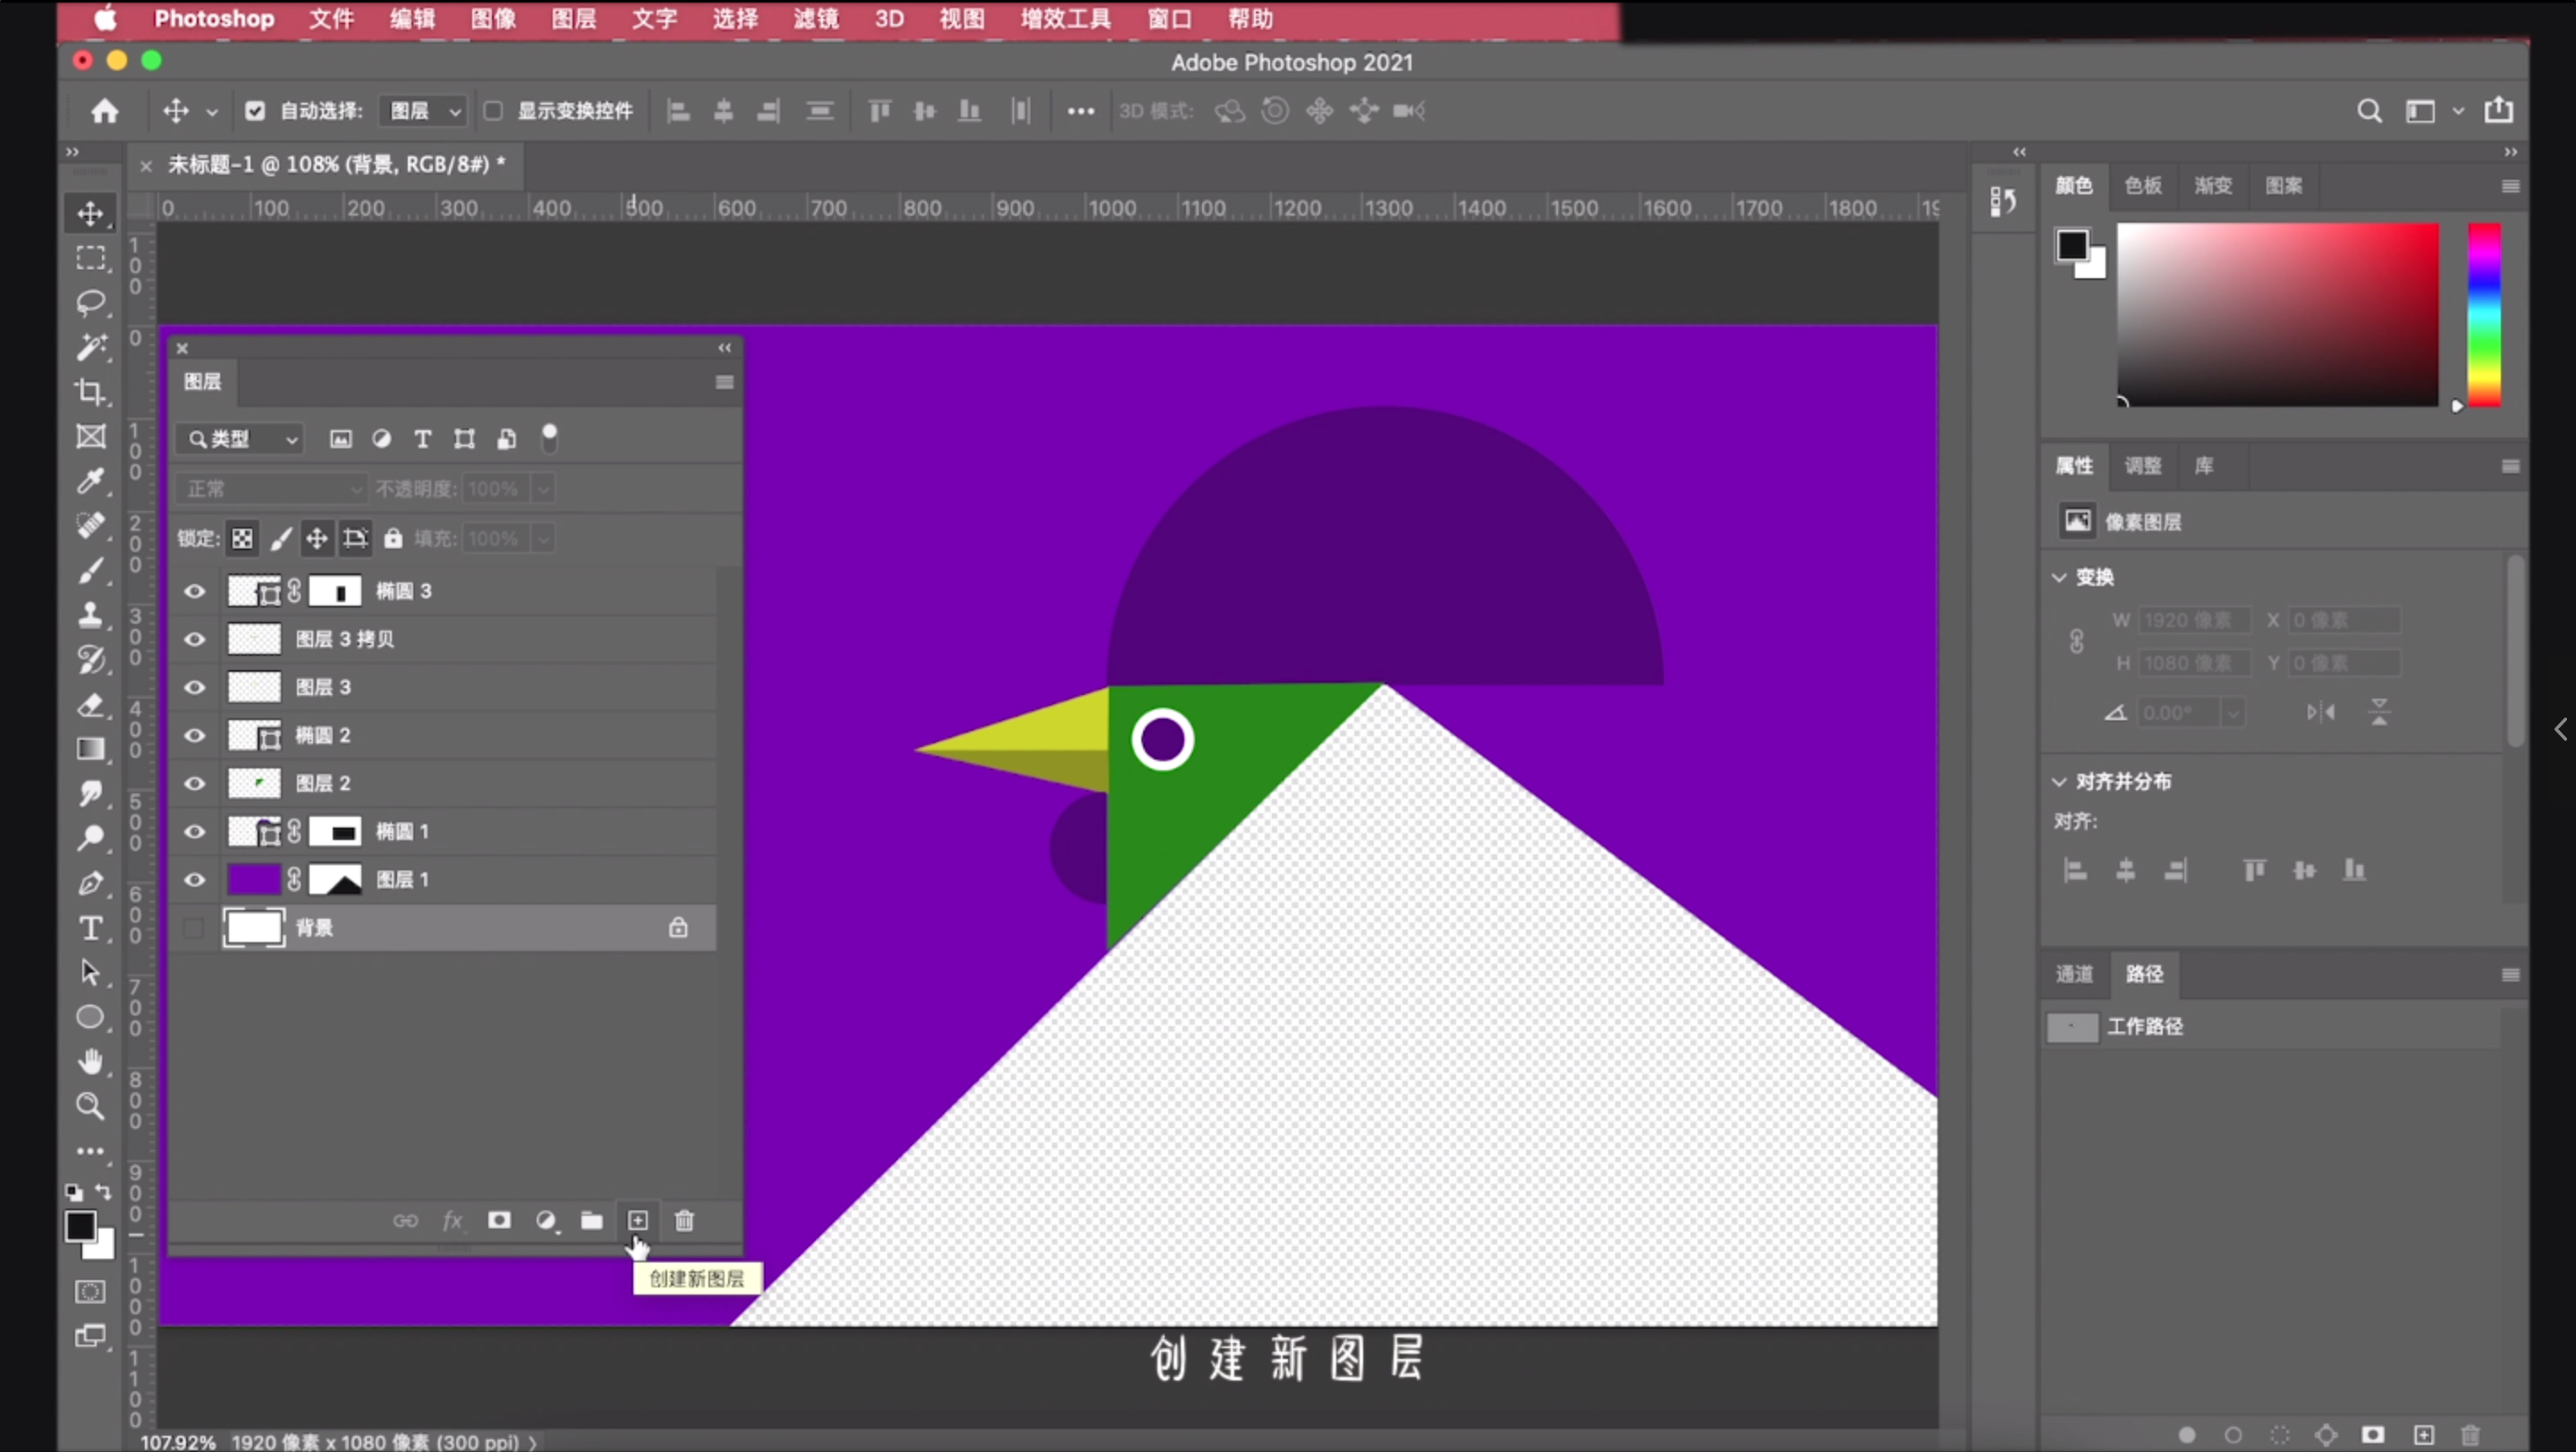Select the Zoom tool in toolbar
This screenshot has width=2576, height=1452.
pyautogui.click(x=91, y=1106)
